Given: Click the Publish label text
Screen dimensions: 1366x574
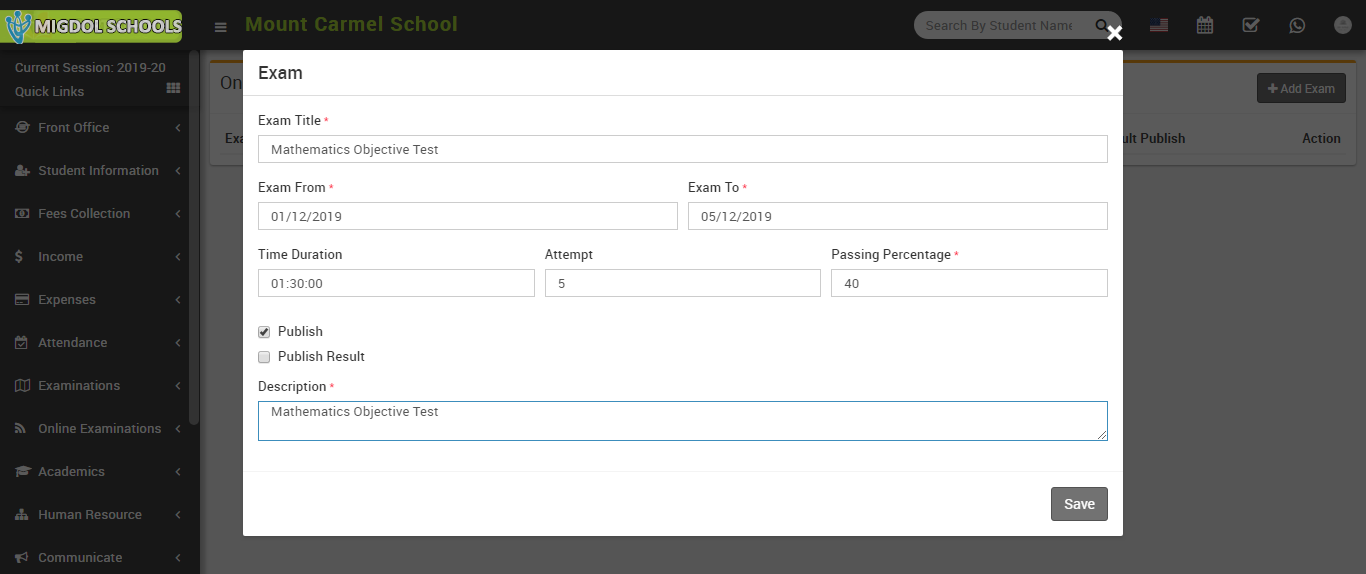Looking at the screenshot, I should [x=300, y=332].
